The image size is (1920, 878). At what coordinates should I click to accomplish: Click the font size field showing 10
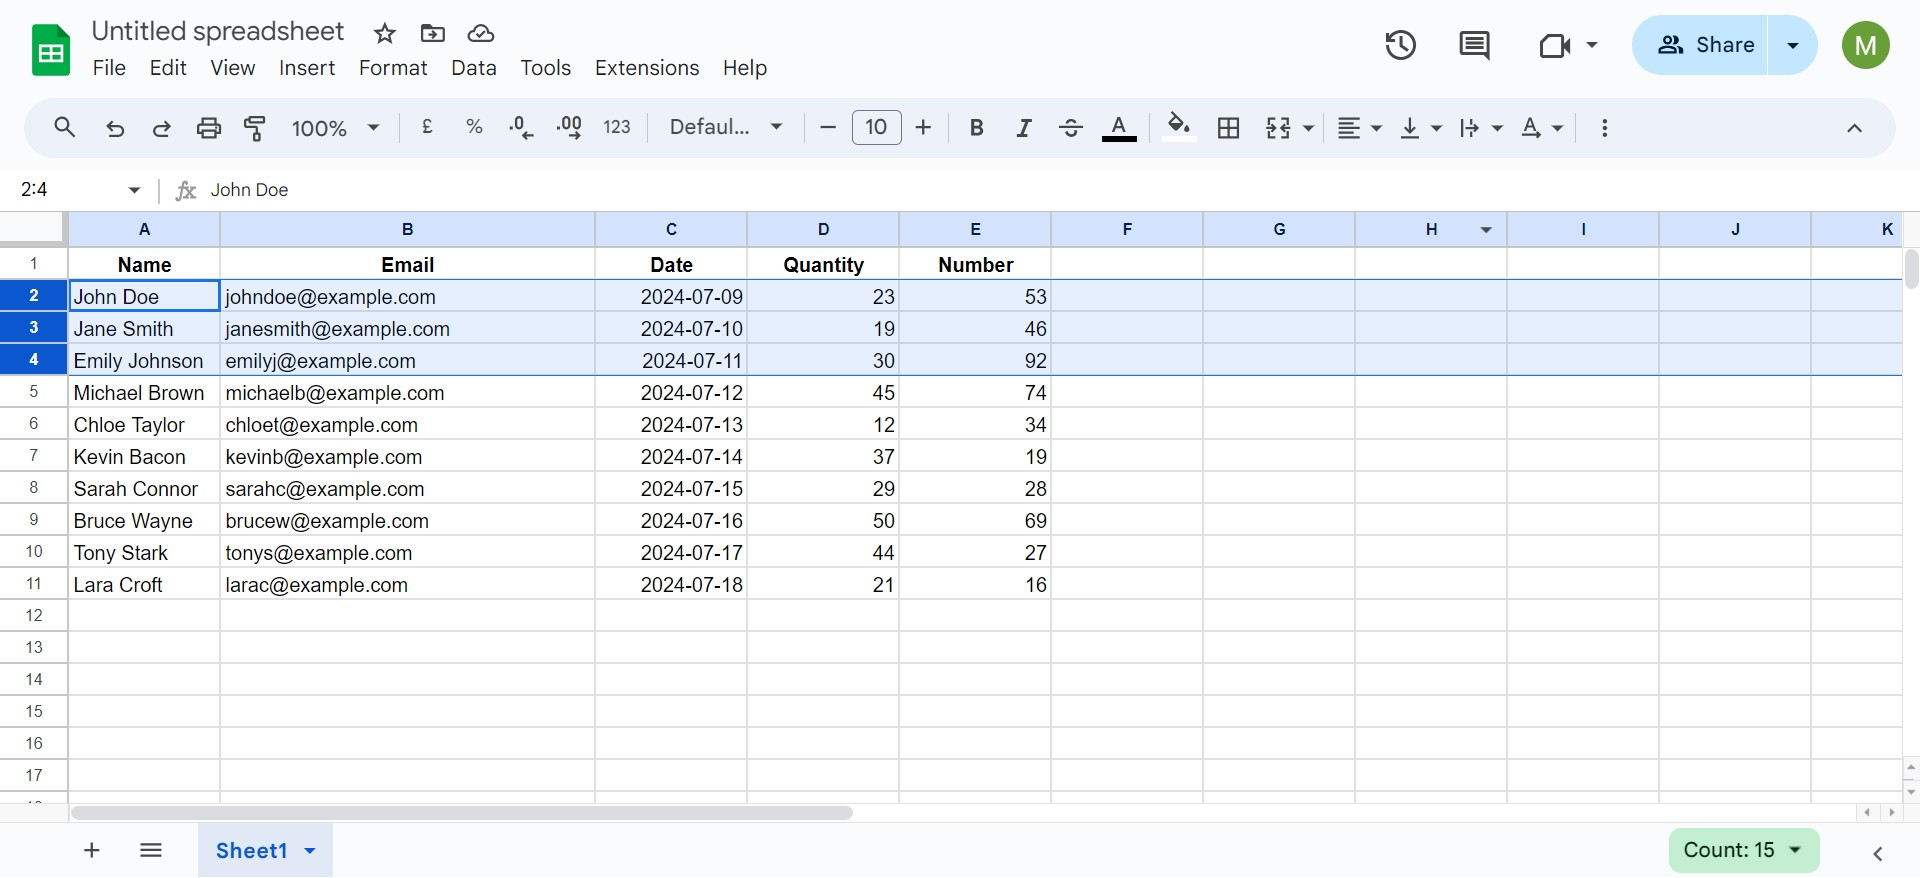pos(877,127)
